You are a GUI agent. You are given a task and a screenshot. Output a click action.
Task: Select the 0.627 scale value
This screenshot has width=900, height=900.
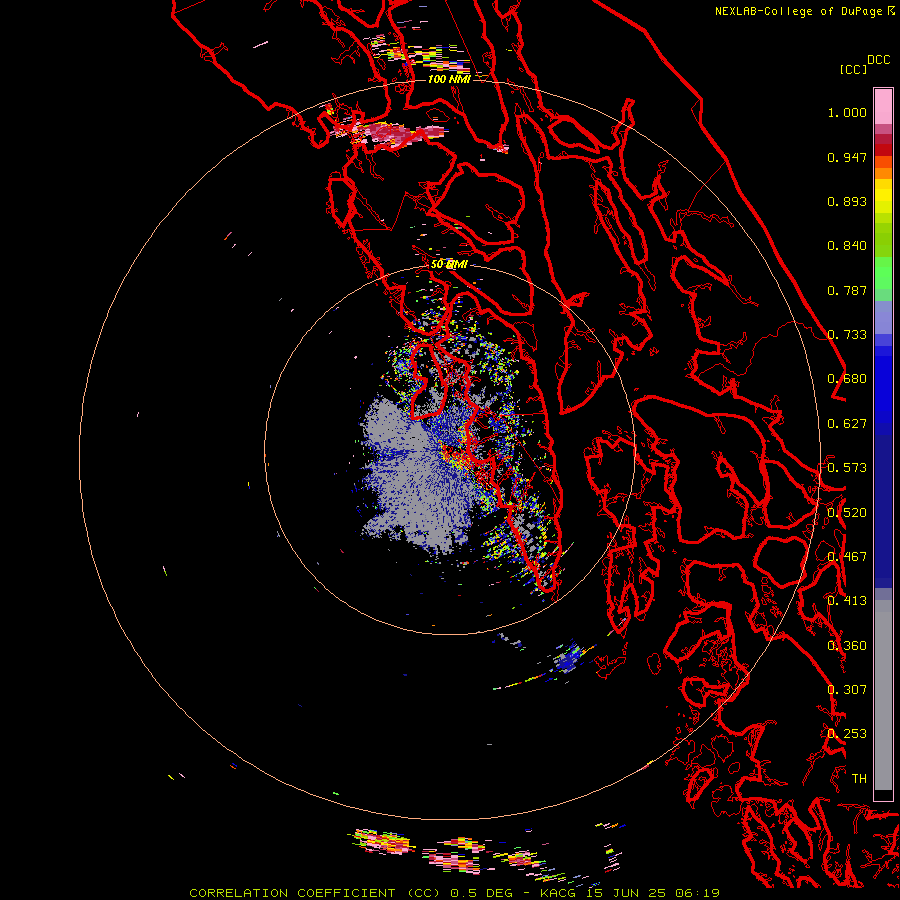847,424
